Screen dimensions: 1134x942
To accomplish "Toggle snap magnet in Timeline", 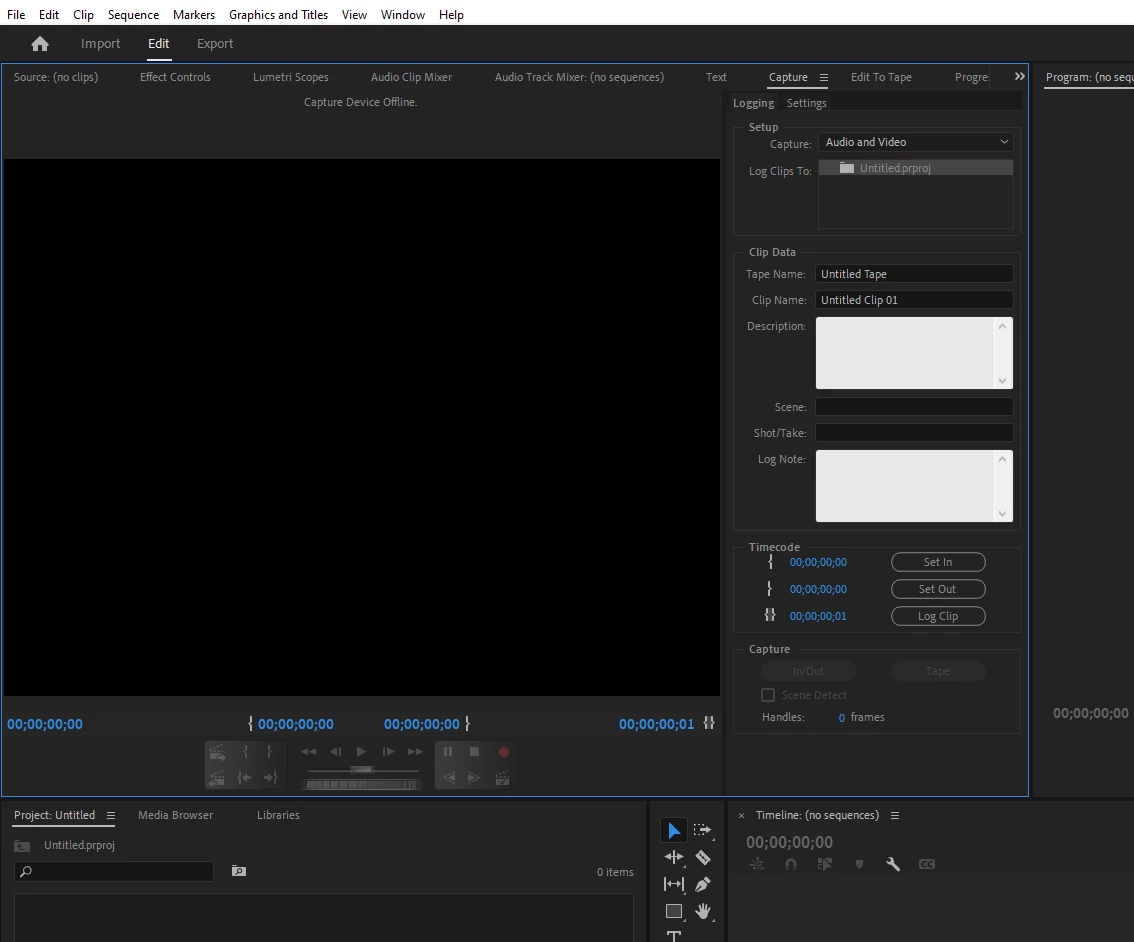I will (790, 864).
